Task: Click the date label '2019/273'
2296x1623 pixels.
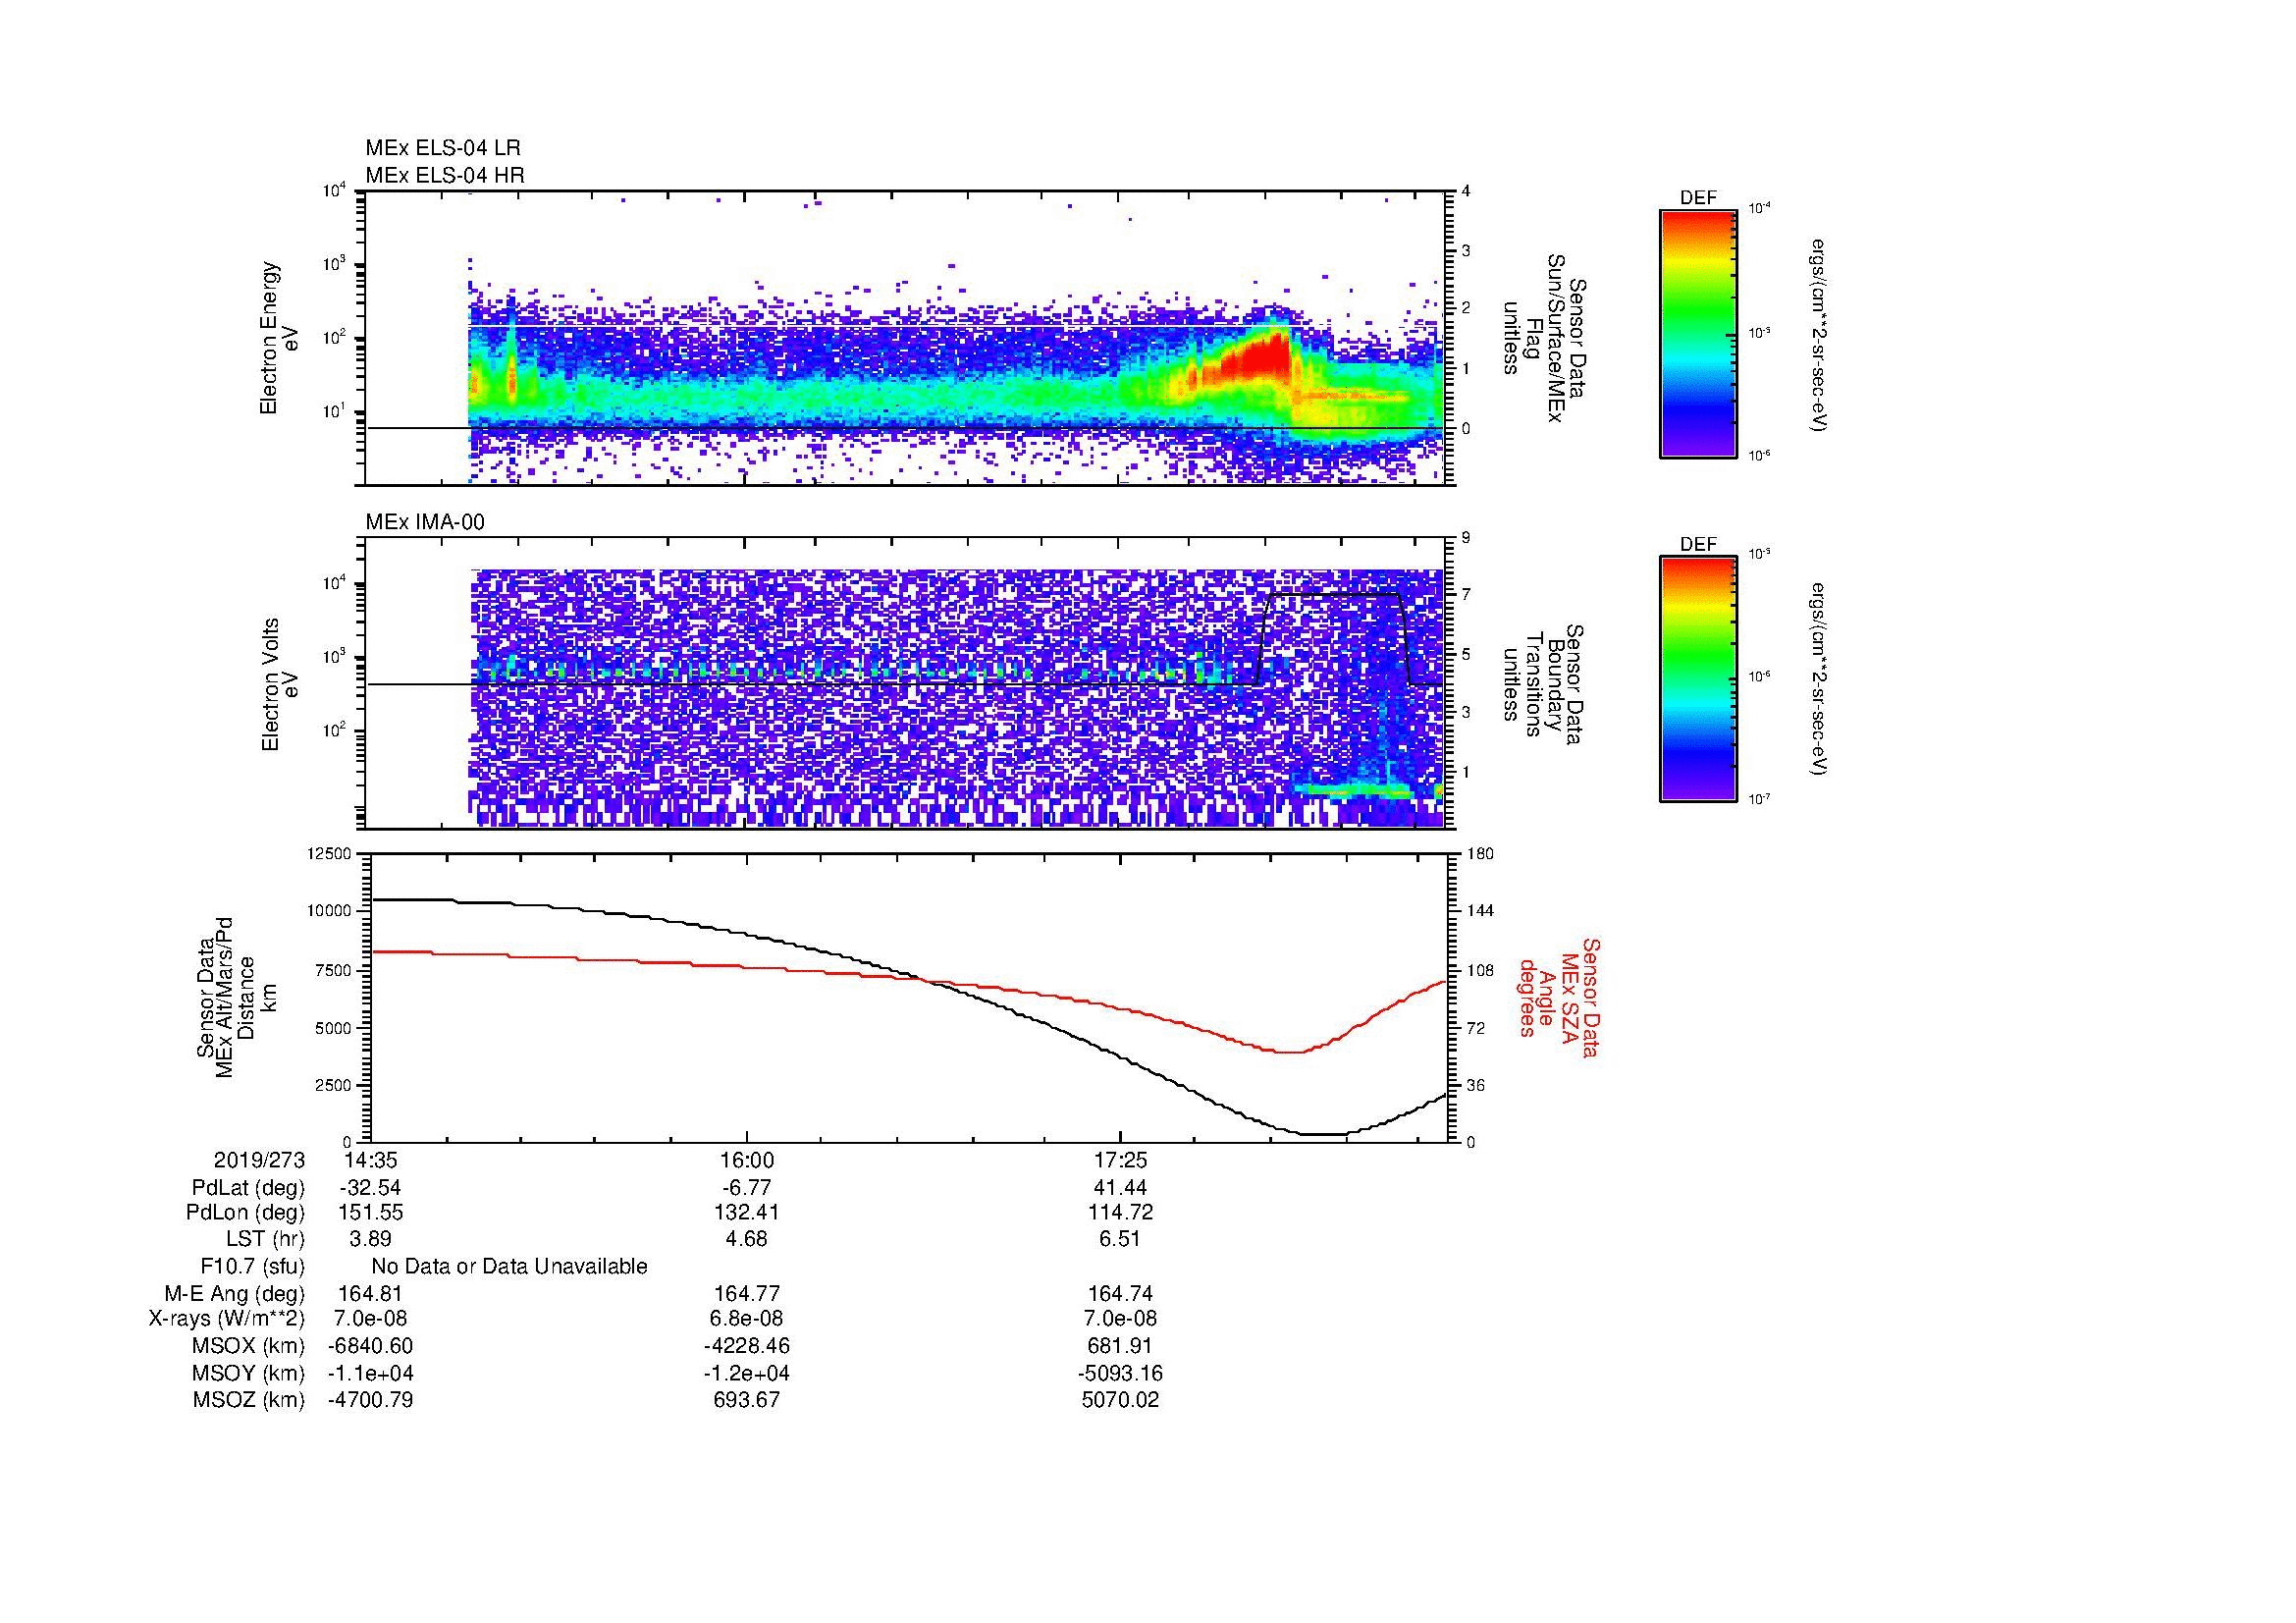Action: coord(259,1160)
